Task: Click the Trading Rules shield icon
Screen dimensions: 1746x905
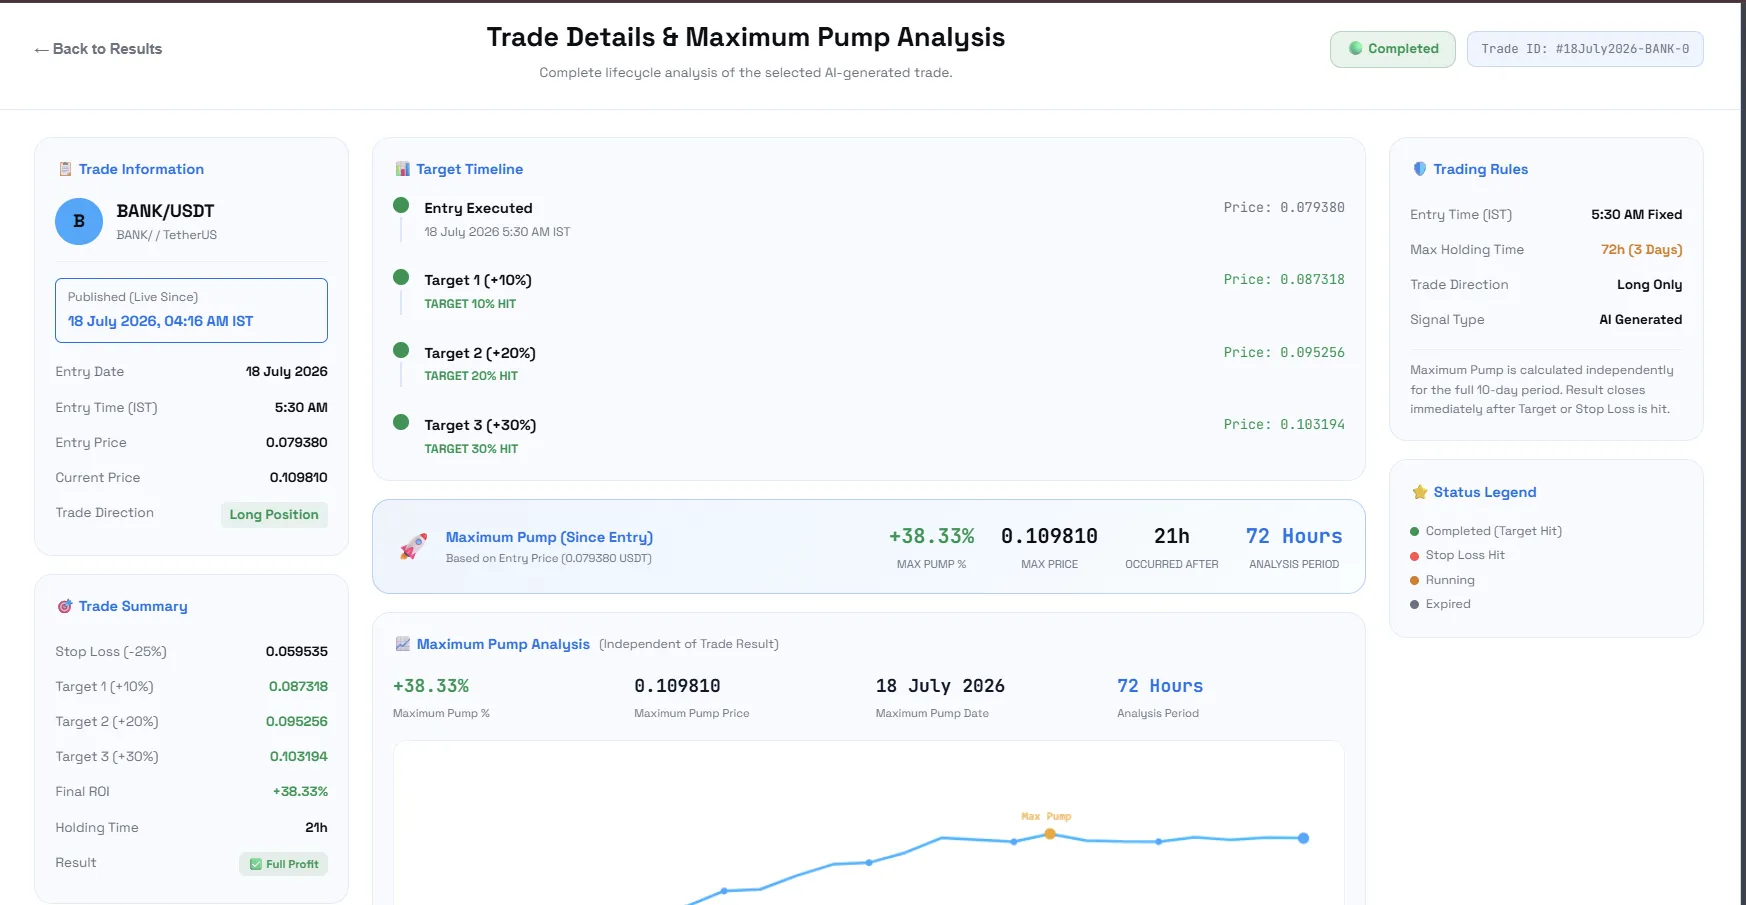Action: 1419,169
